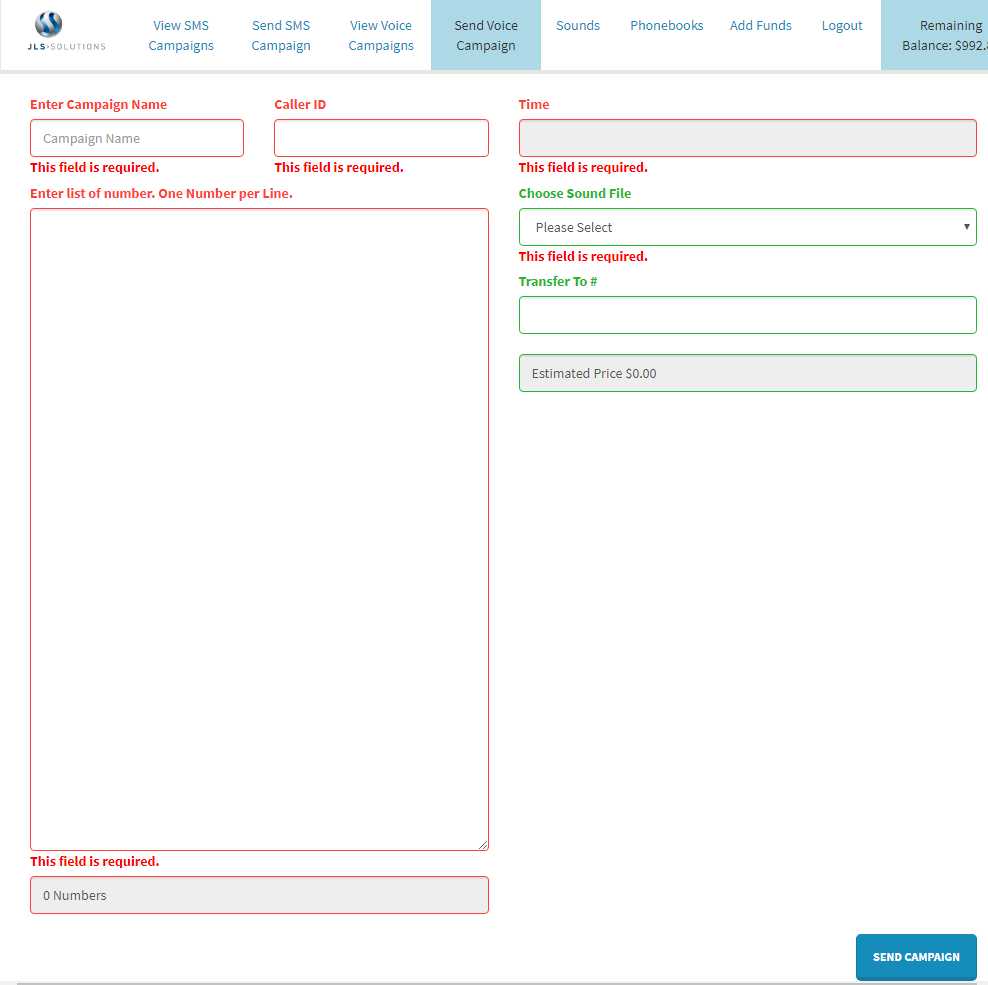Focus the Campaign Name input field
Screen dimensions: 988x985
click(137, 138)
